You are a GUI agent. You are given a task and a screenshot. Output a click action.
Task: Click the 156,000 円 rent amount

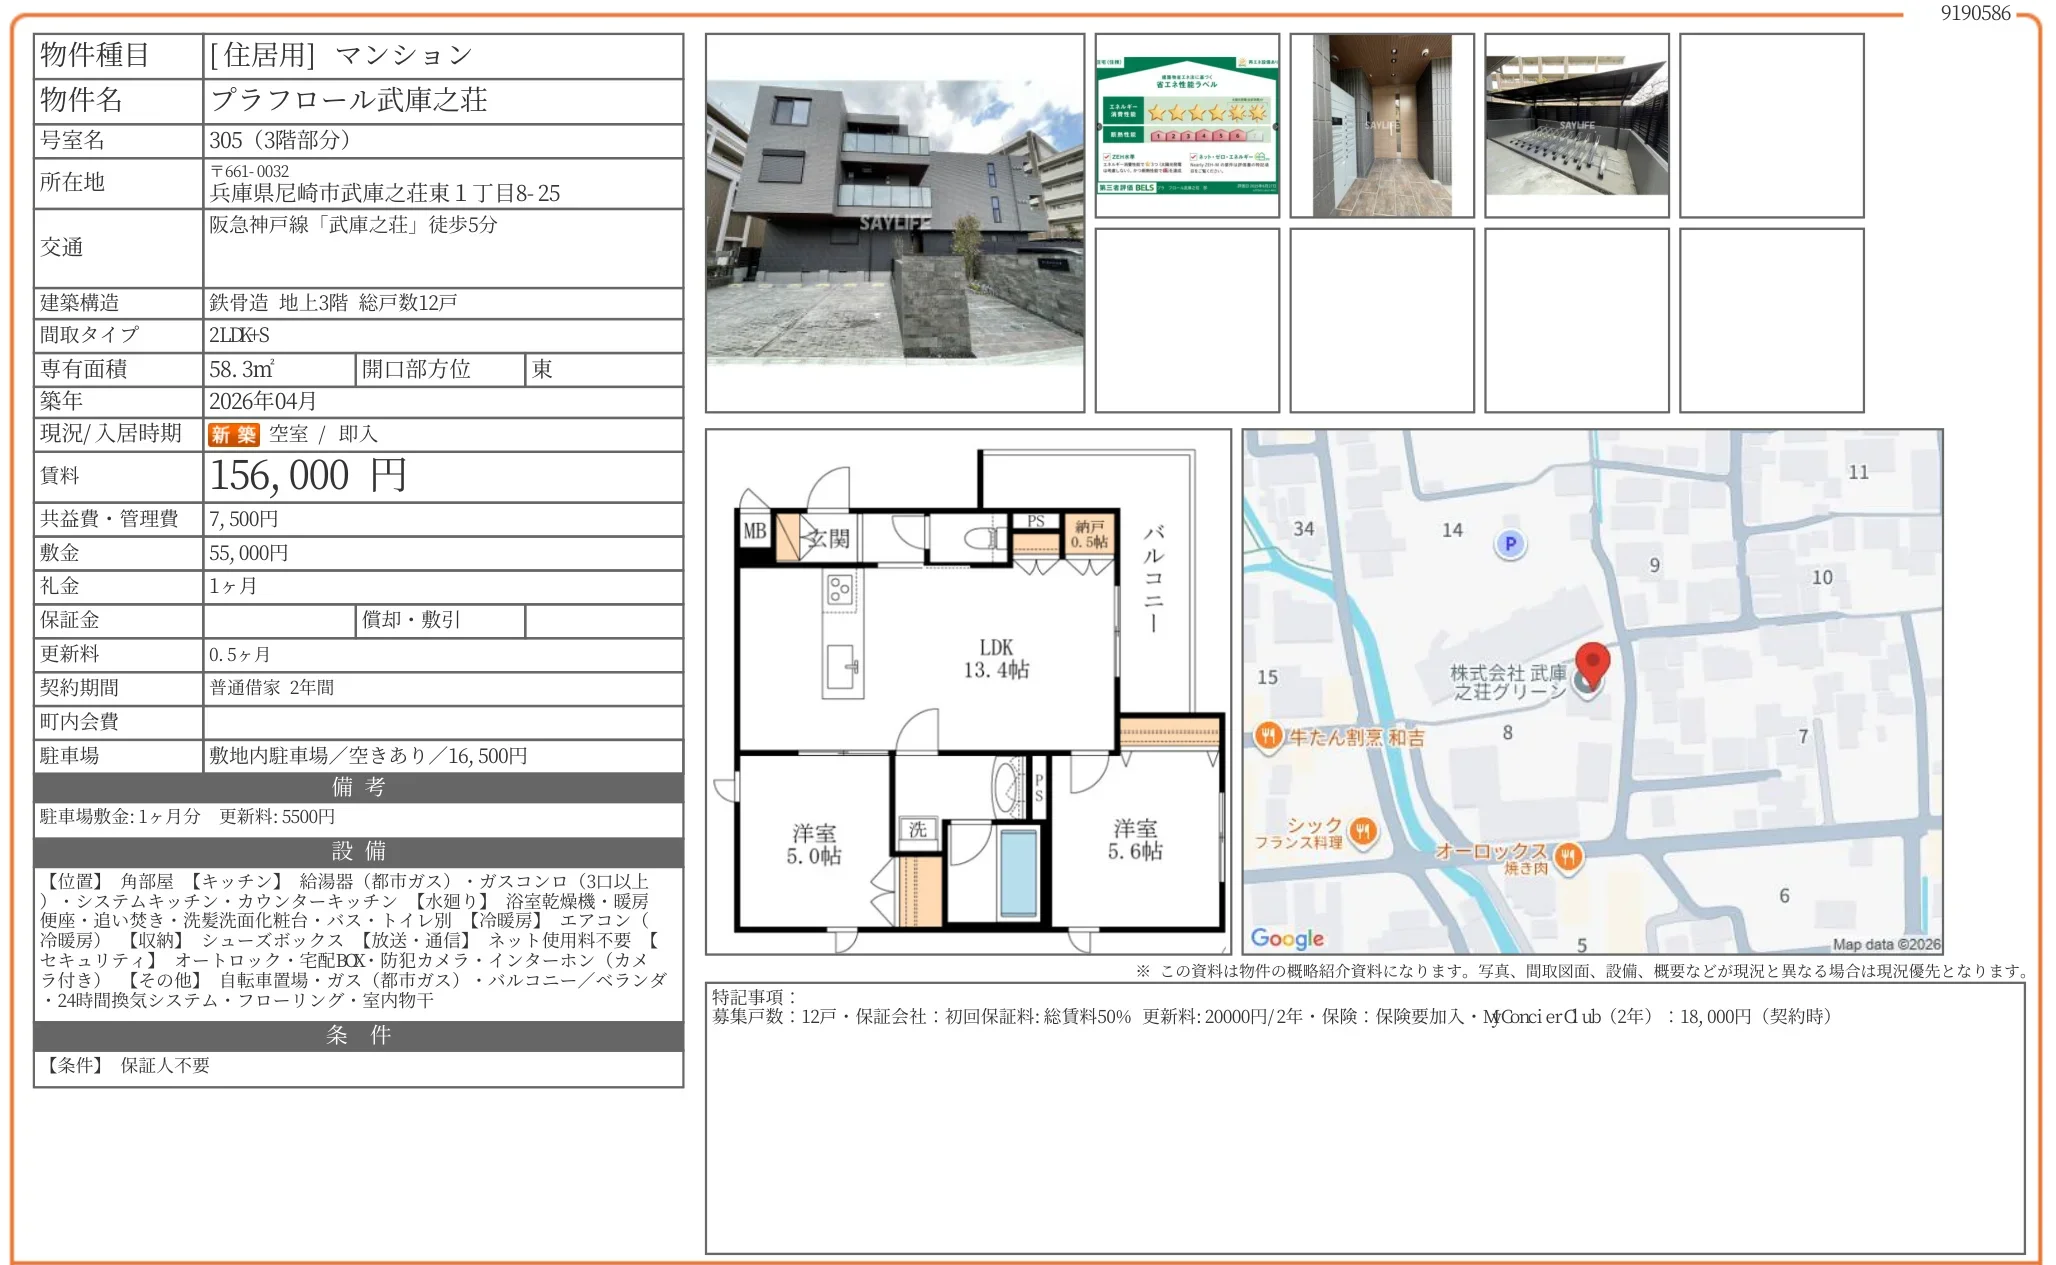307,476
